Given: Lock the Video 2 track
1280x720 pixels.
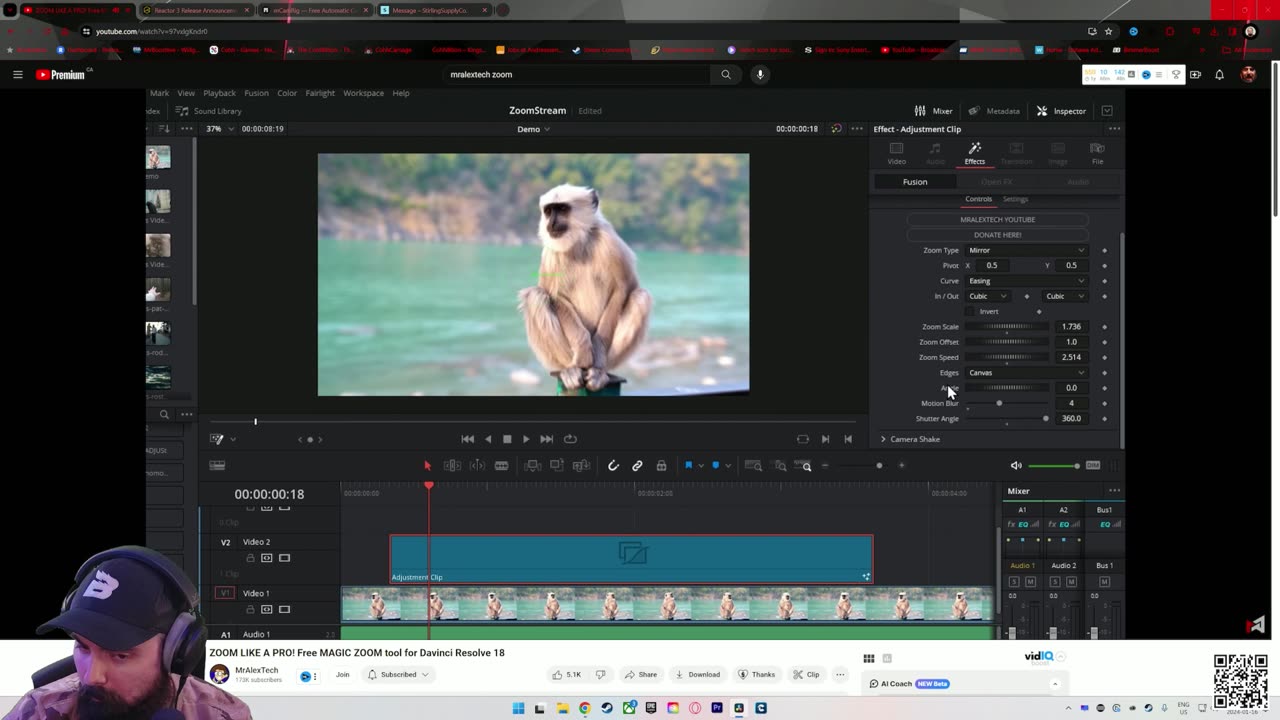Looking at the screenshot, I should pyautogui.click(x=250, y=558).
